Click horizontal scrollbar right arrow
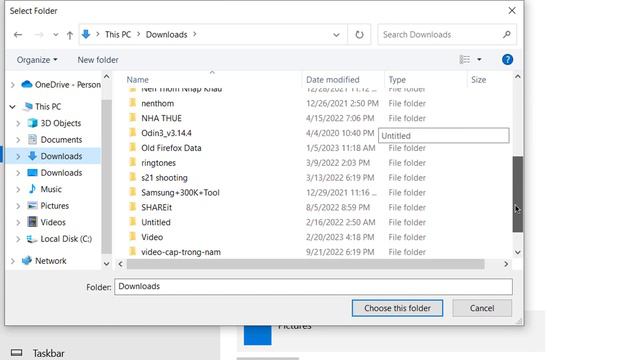 [x=506, y=264]
